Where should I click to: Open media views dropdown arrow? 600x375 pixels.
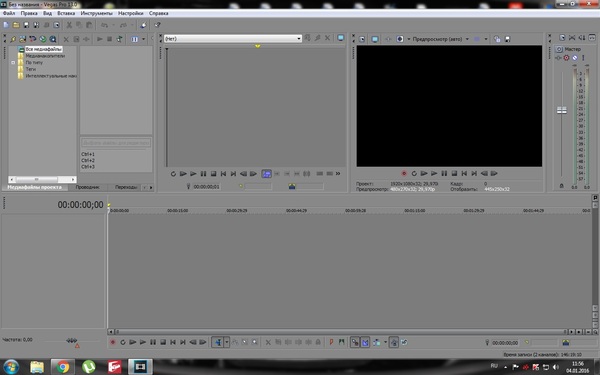[143, 39]
